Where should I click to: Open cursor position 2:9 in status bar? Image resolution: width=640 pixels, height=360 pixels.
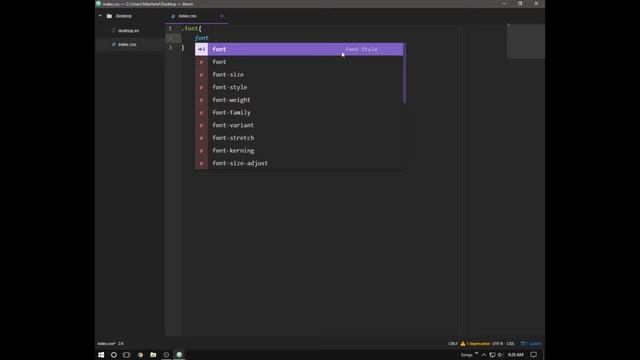pyautogui.click(x=121, y=344)
